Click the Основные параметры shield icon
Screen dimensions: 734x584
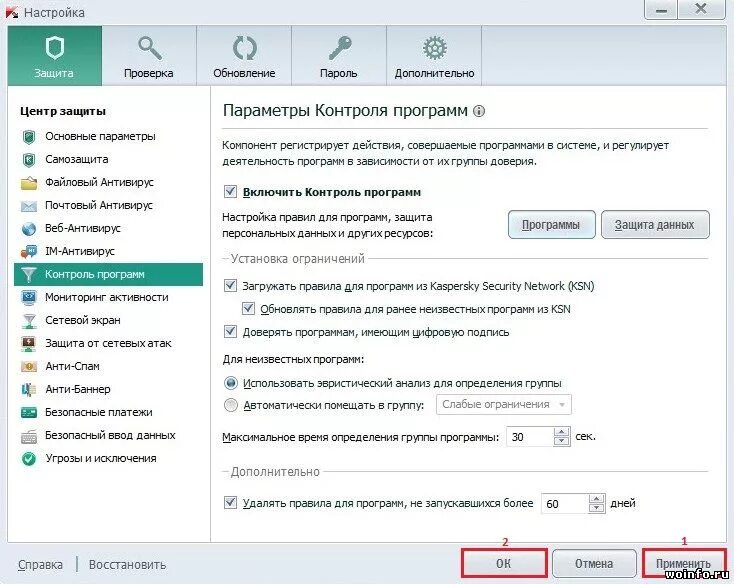(29, 137)
